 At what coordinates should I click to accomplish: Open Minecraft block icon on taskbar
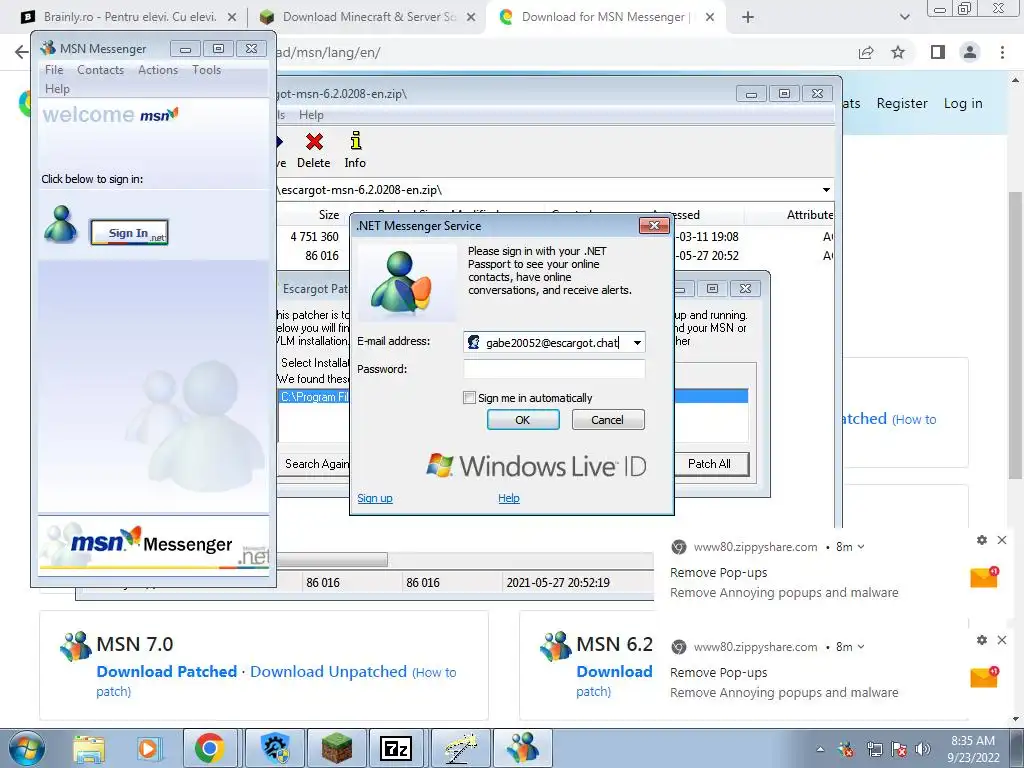point(336,748)
